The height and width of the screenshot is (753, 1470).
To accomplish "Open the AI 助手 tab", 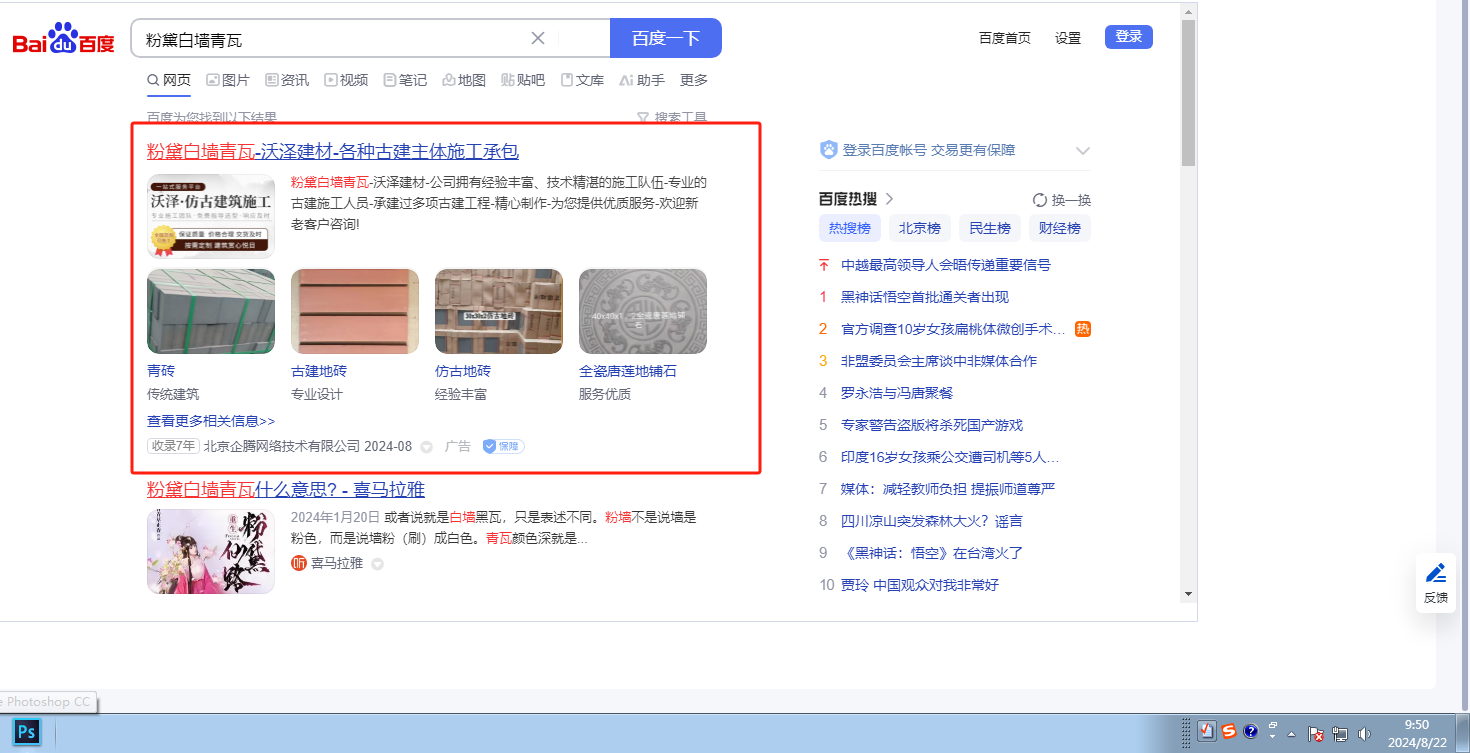I will coord(642,80).
